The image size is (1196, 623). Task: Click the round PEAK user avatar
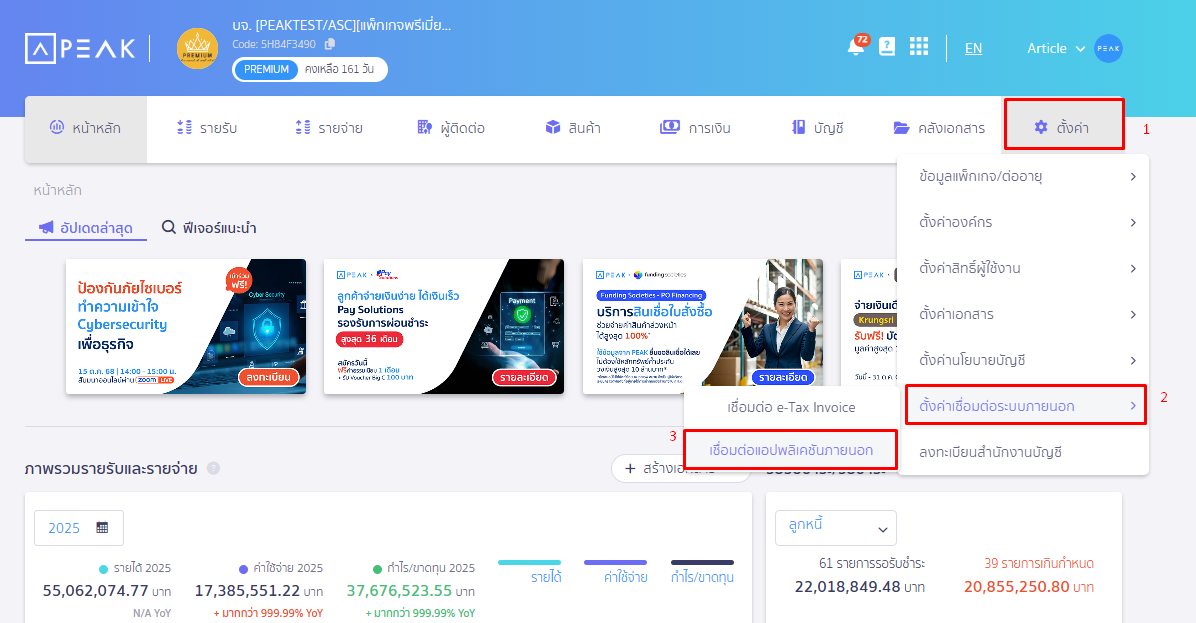click(1108, 48)
